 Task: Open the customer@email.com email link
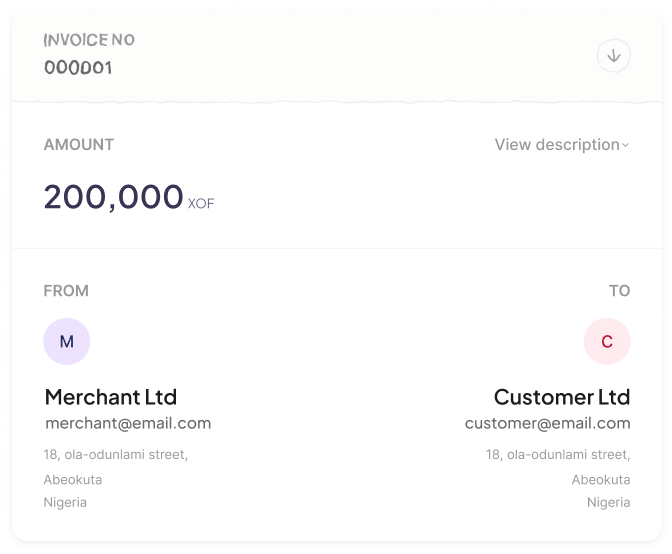tap(547, 423)
